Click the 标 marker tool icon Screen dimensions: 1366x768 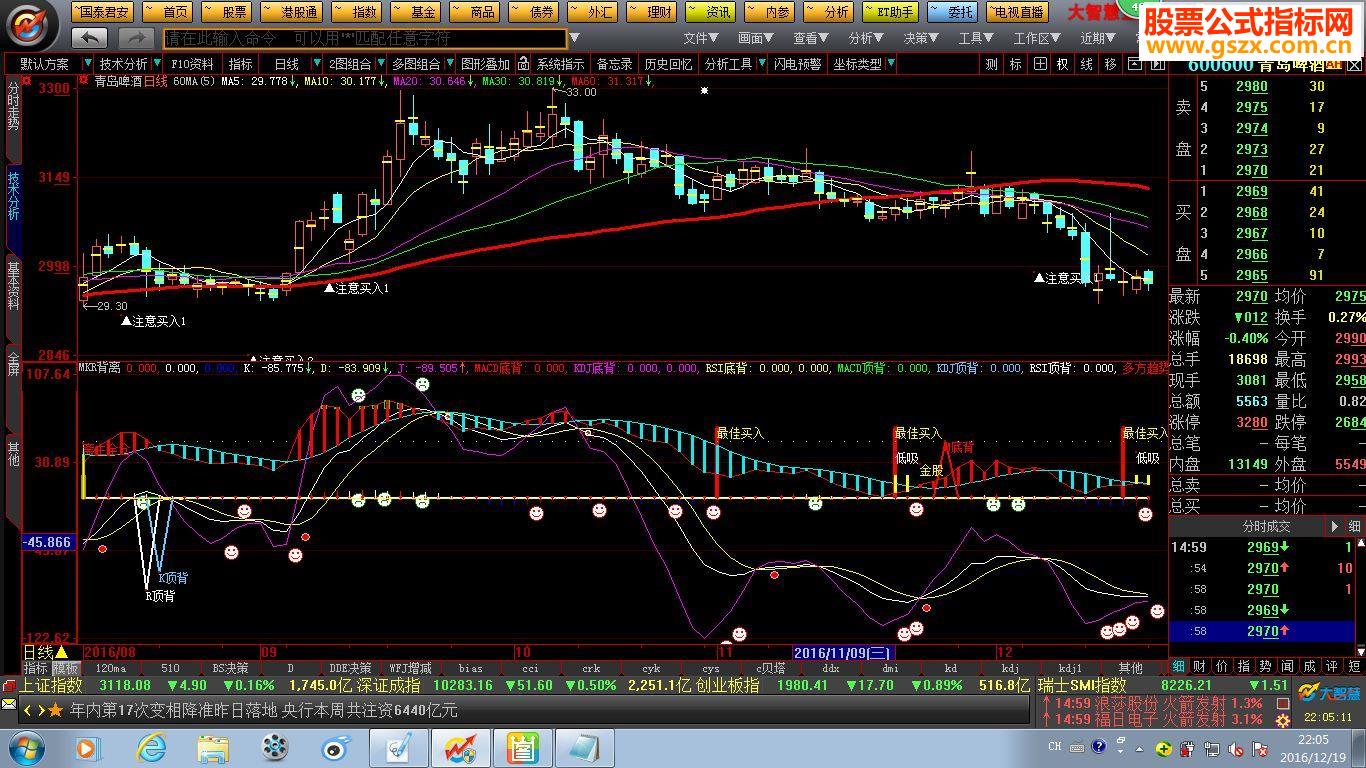[1015, 64]
